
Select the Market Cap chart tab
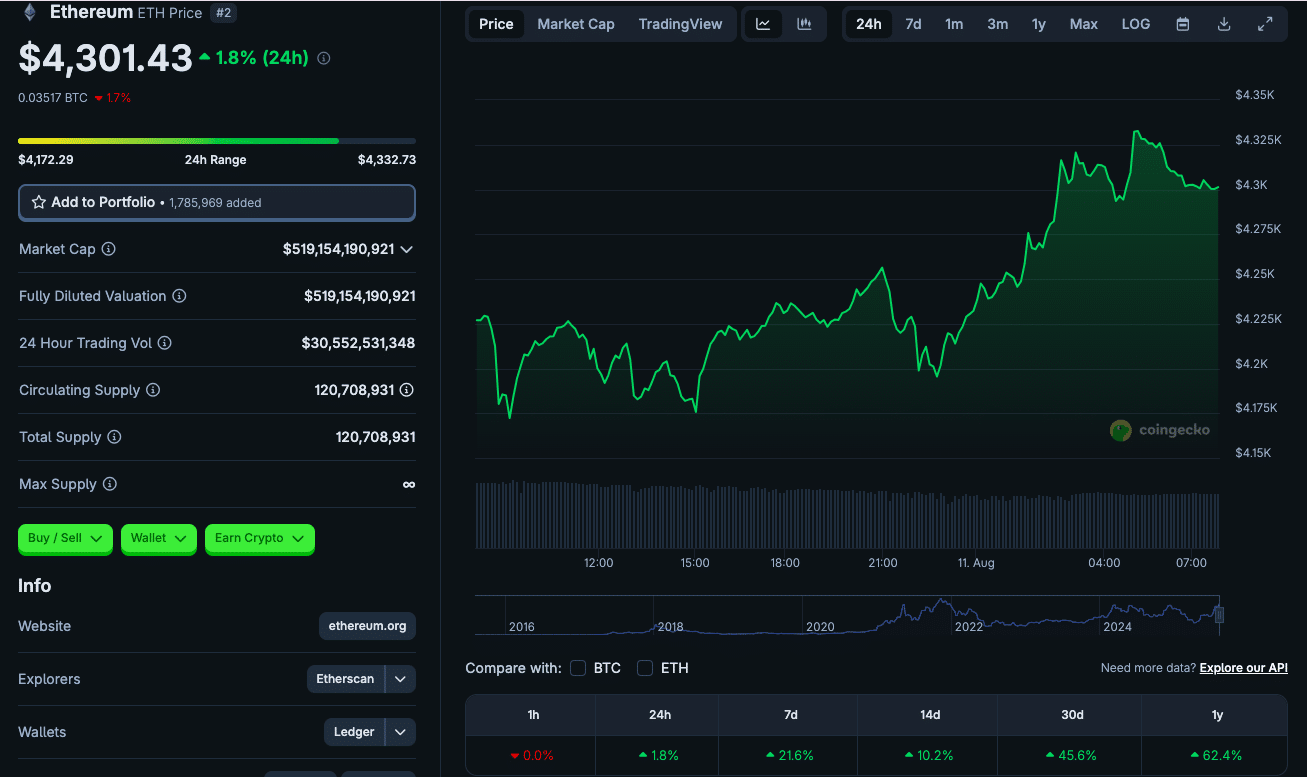click(576, 24)
